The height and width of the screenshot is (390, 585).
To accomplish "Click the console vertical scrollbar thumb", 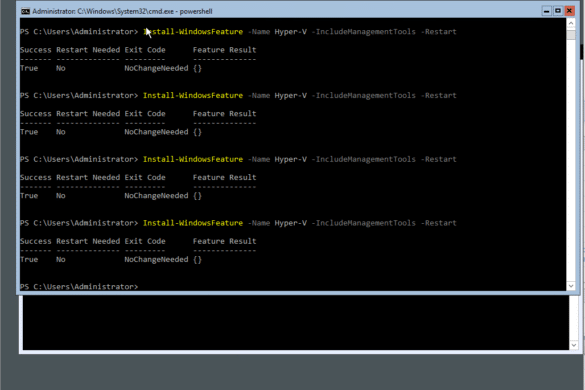I will click(571, 35).
